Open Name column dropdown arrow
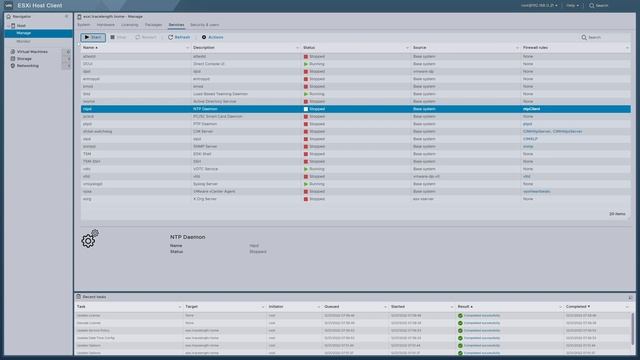 187,48
